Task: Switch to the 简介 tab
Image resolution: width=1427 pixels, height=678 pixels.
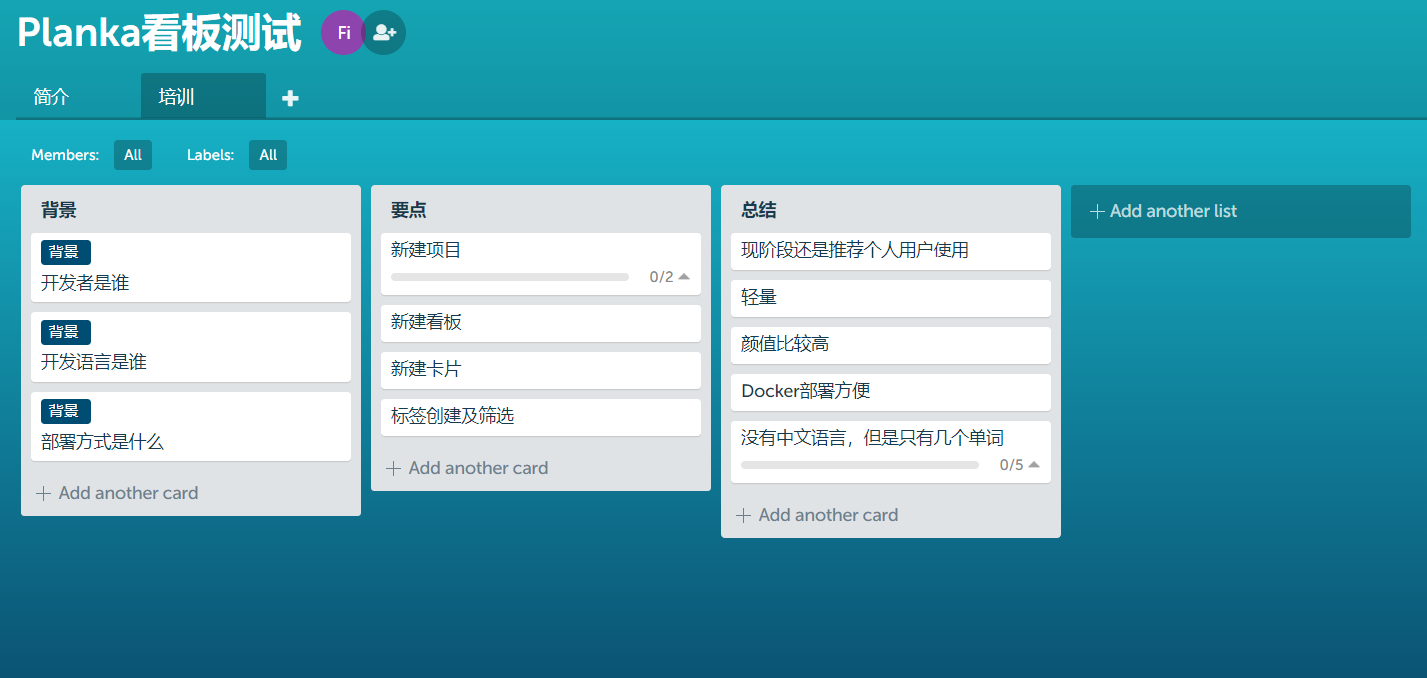Action: 51,96
